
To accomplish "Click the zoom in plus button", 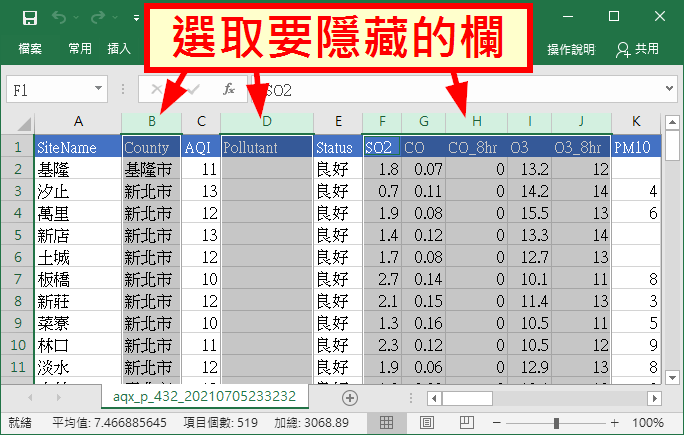I will pos(615,422).
